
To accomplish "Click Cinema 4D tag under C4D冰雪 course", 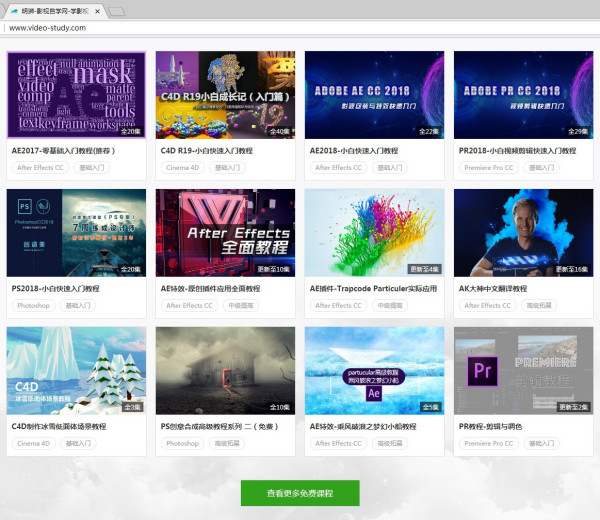I will 33,443.
